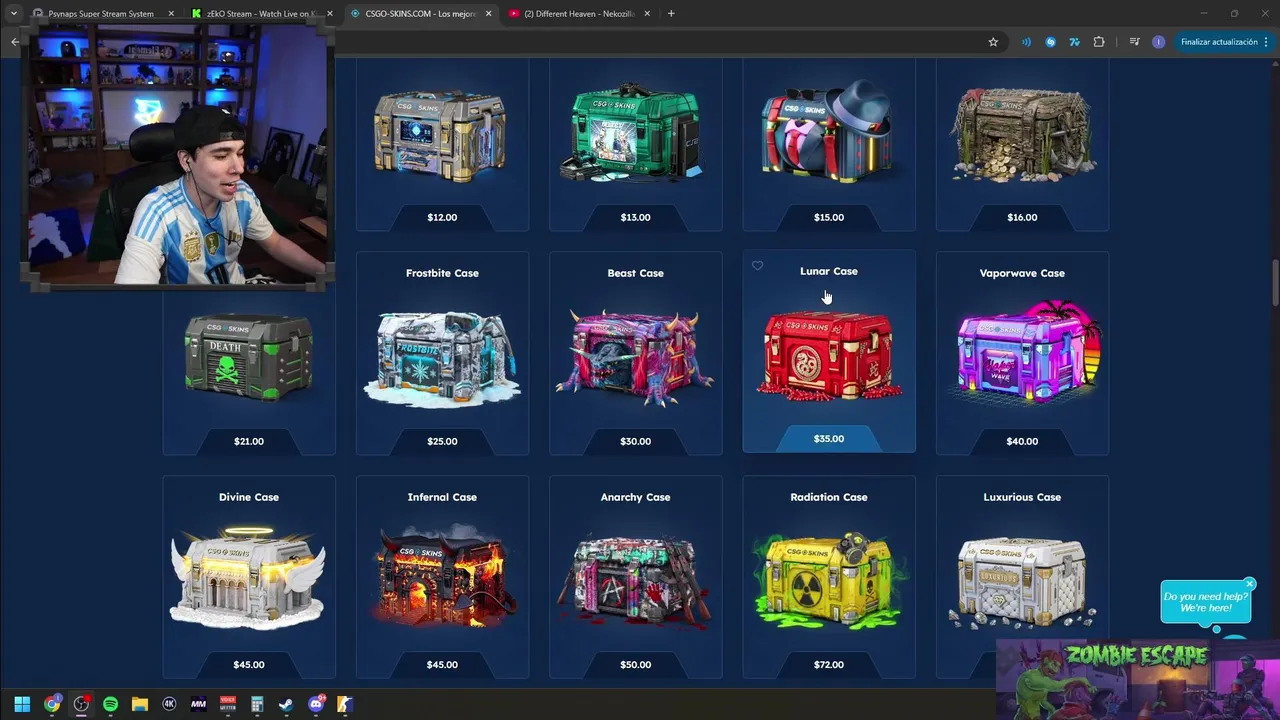Click the $21.00 price label
1280x720 pixels.
[249, 441]
